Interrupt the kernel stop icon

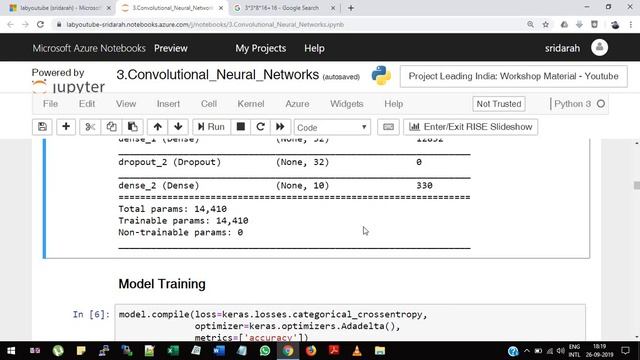pyautogui.click(x=241, y=127)
